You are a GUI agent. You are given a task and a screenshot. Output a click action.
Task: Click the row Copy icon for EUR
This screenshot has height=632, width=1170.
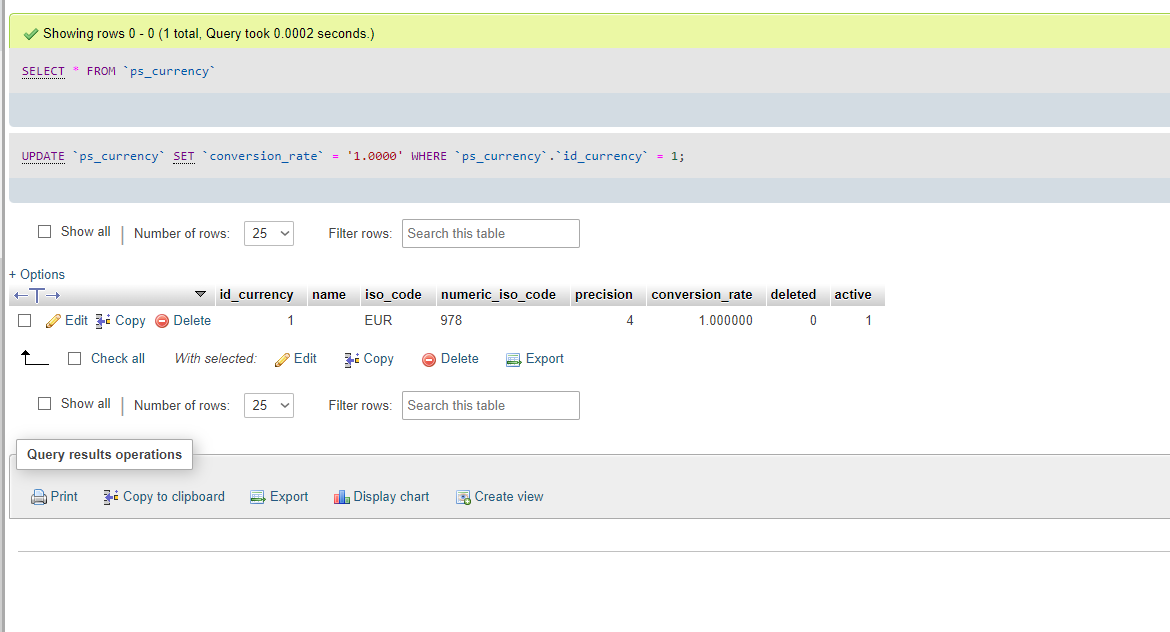tap(103, 321)
